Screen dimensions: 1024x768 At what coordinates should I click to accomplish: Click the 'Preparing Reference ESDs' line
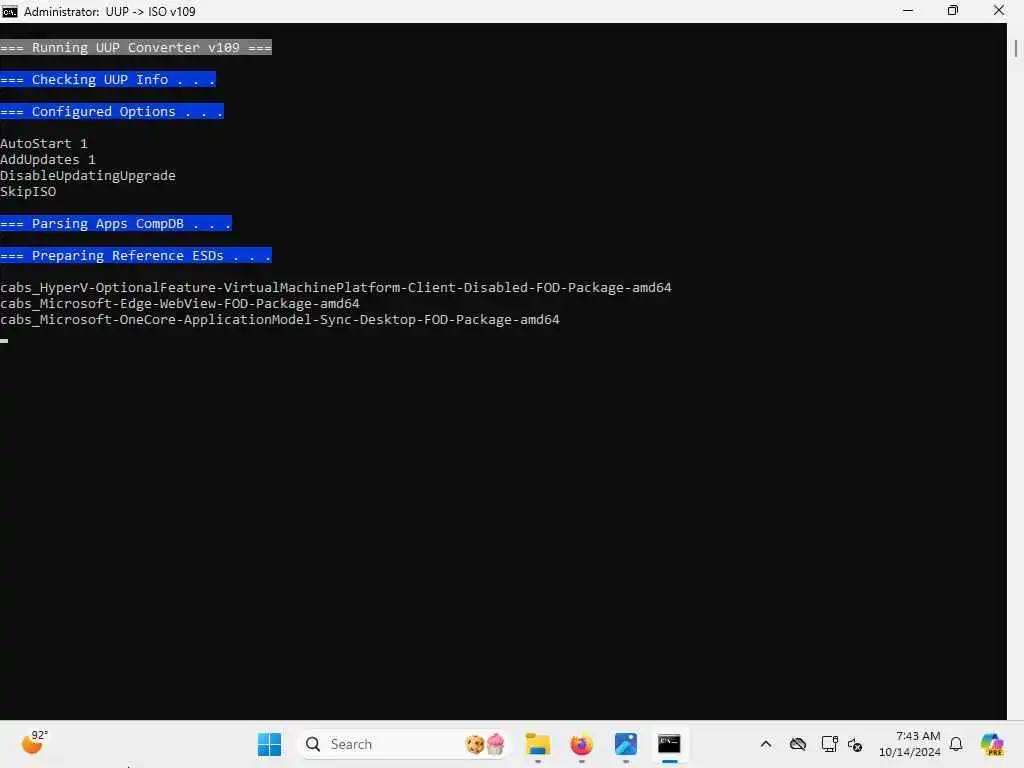click(x=136, y=255)
